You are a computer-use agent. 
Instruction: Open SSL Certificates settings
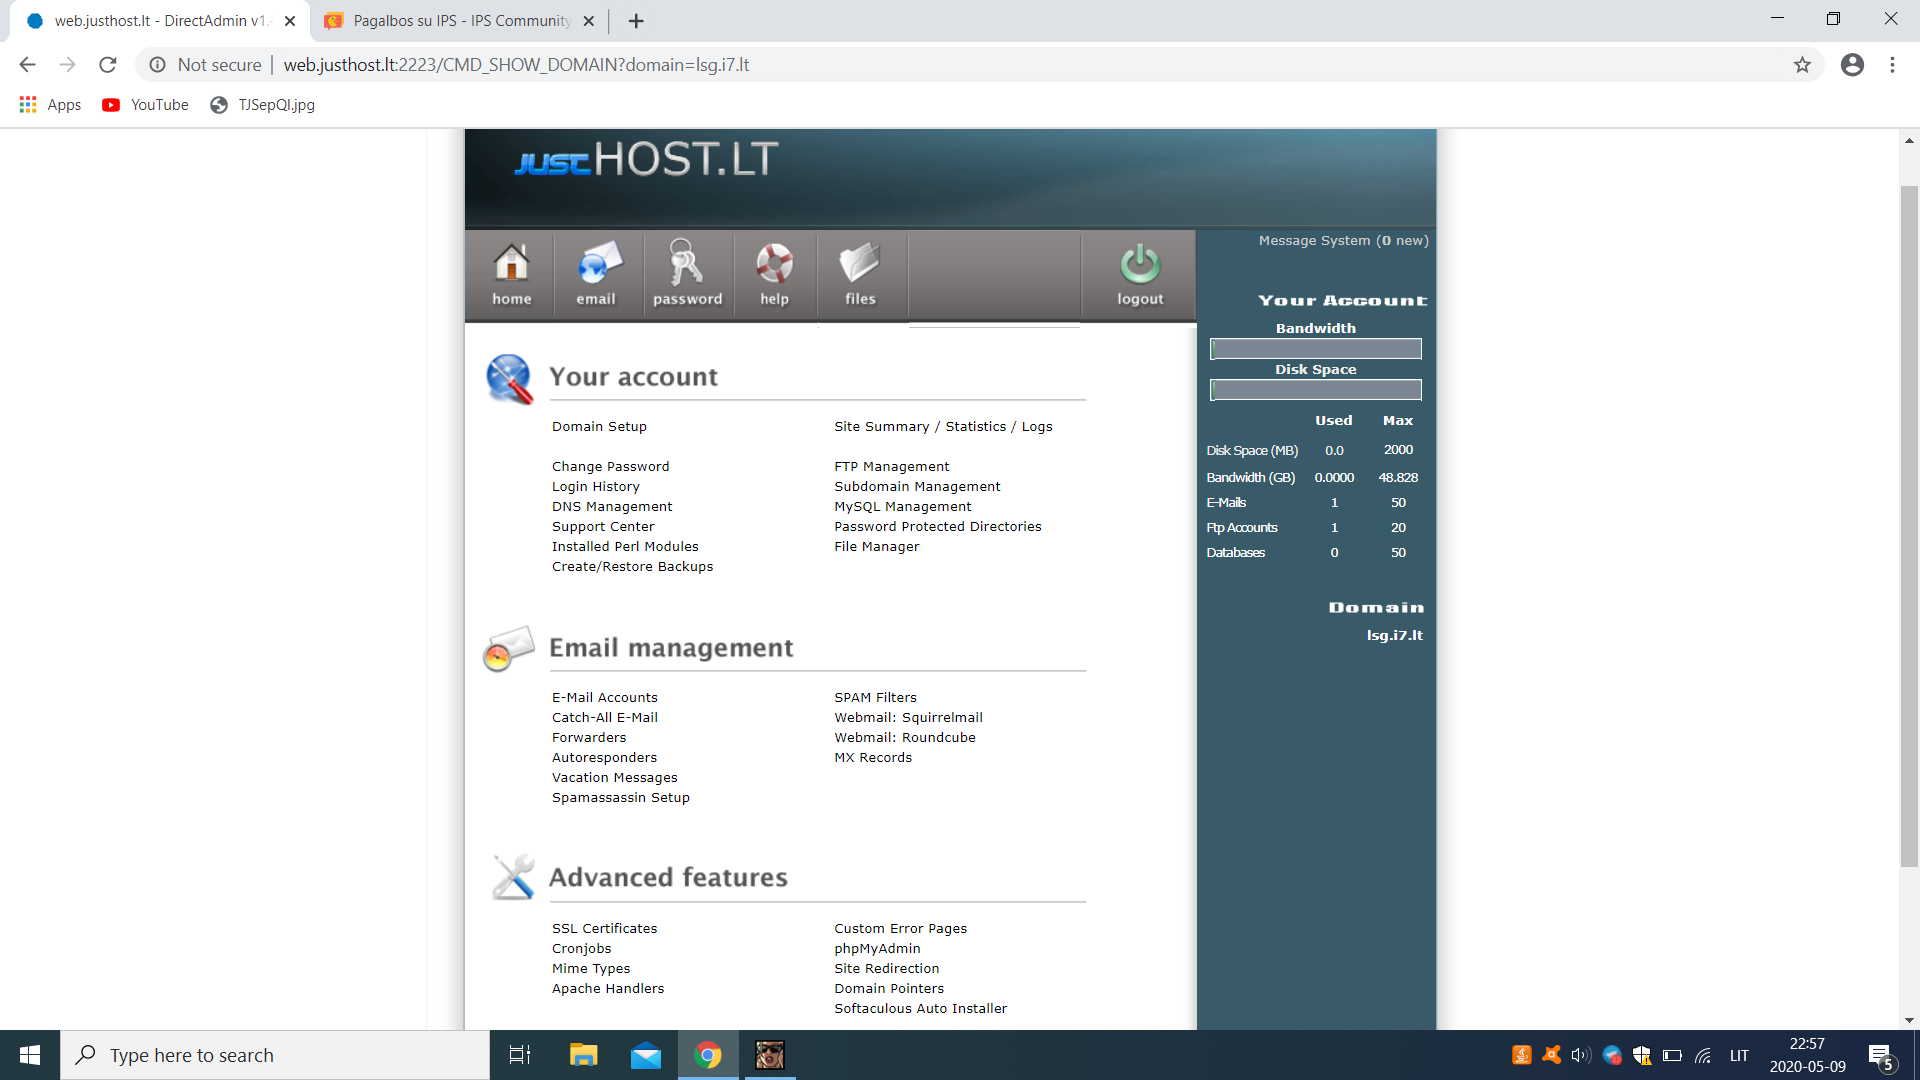[604, 929]
